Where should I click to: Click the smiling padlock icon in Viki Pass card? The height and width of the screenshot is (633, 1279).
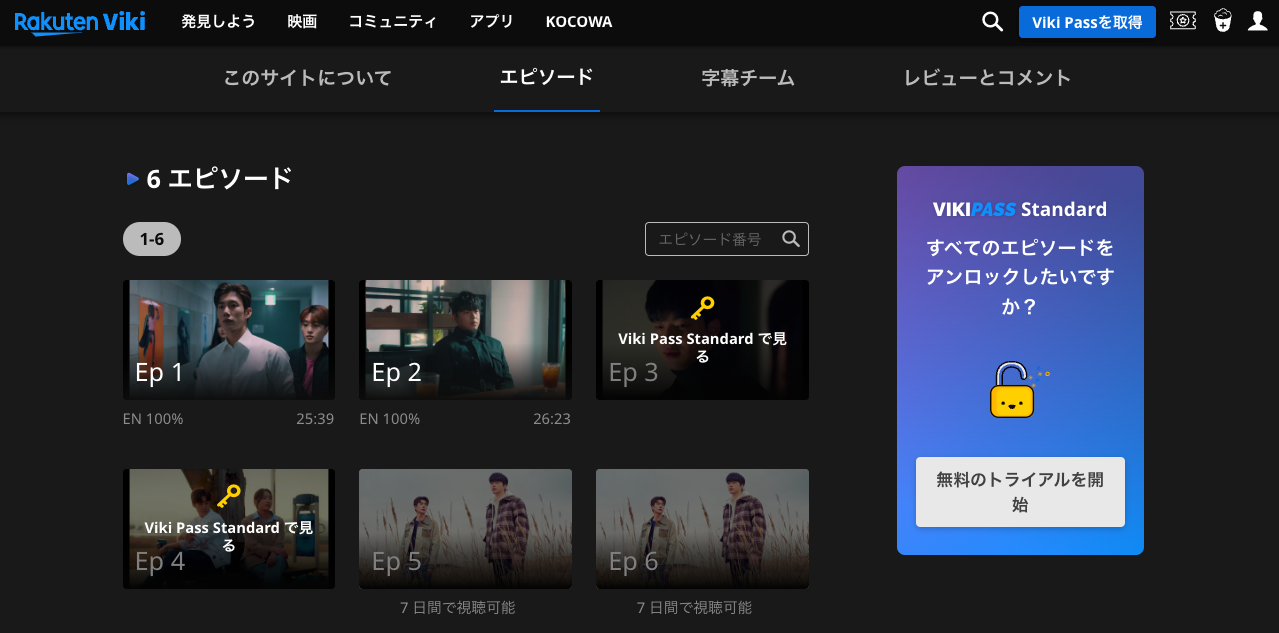1018,390
